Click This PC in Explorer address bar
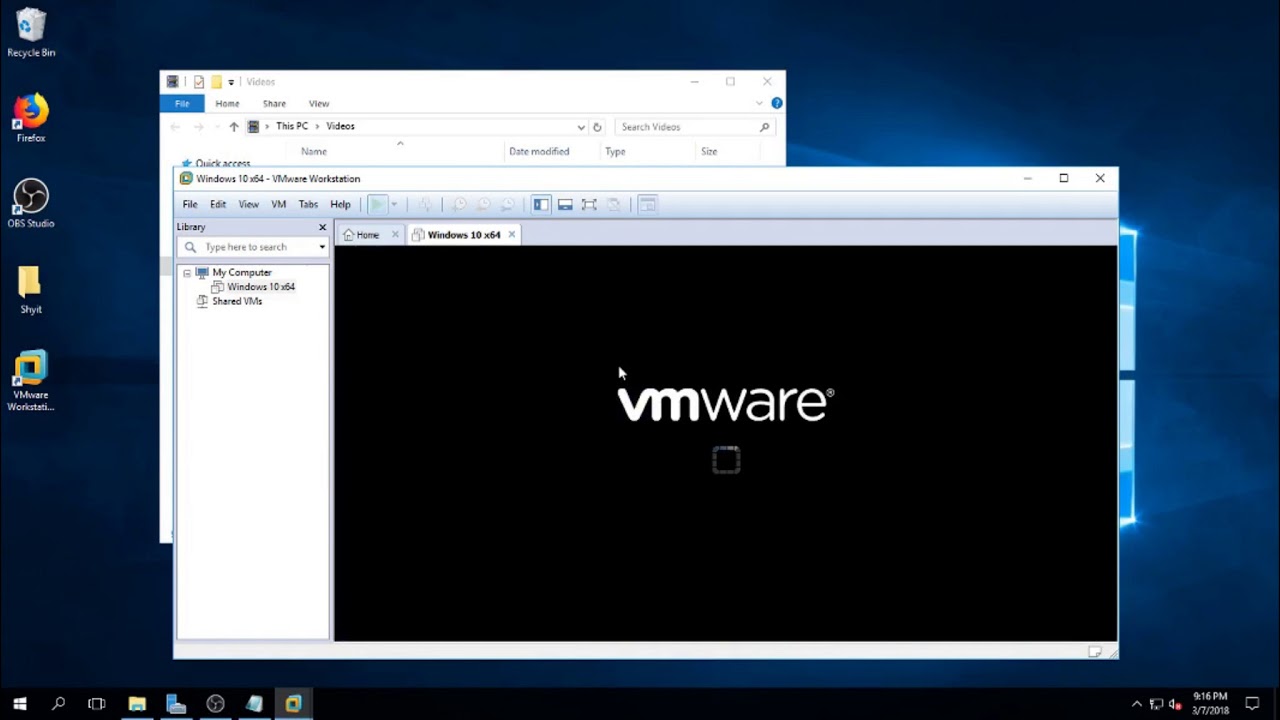 tap(292, 126)
